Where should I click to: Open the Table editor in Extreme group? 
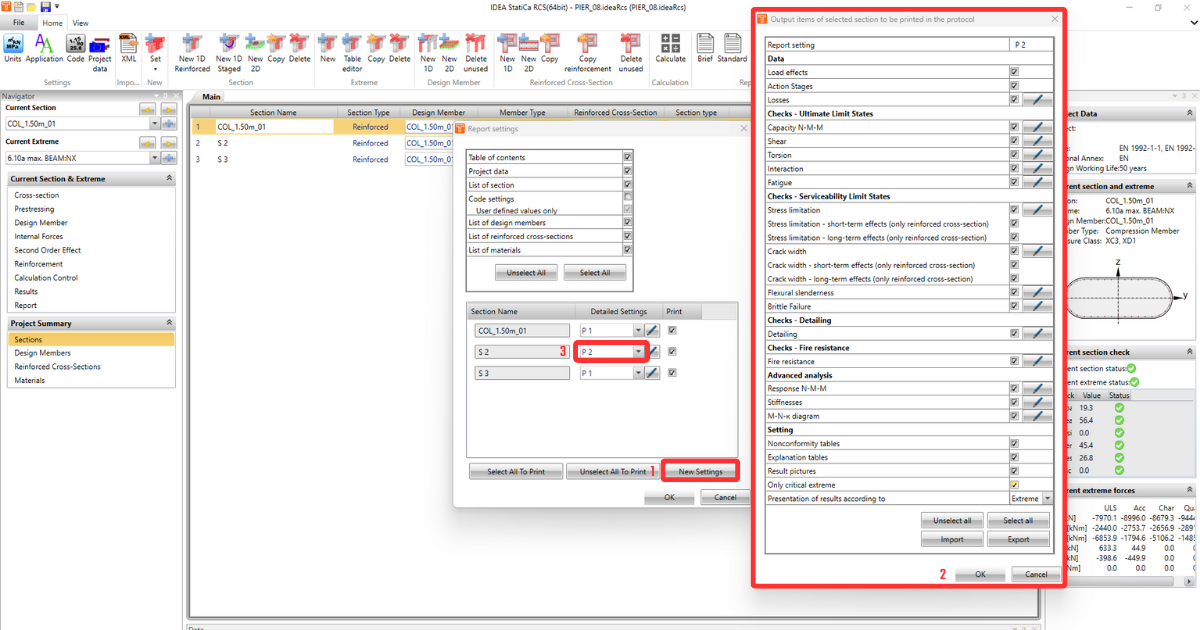(352, 48)
